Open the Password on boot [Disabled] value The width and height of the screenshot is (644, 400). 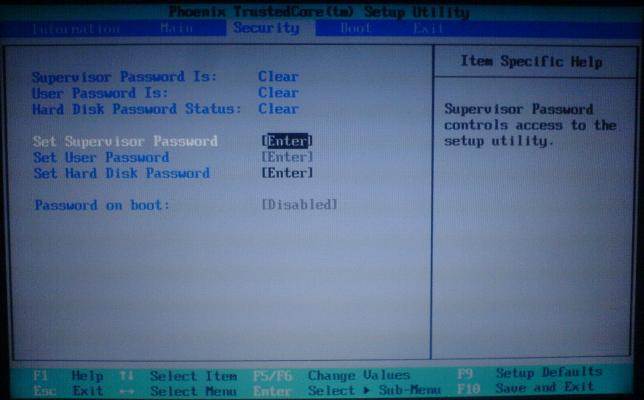299,205
